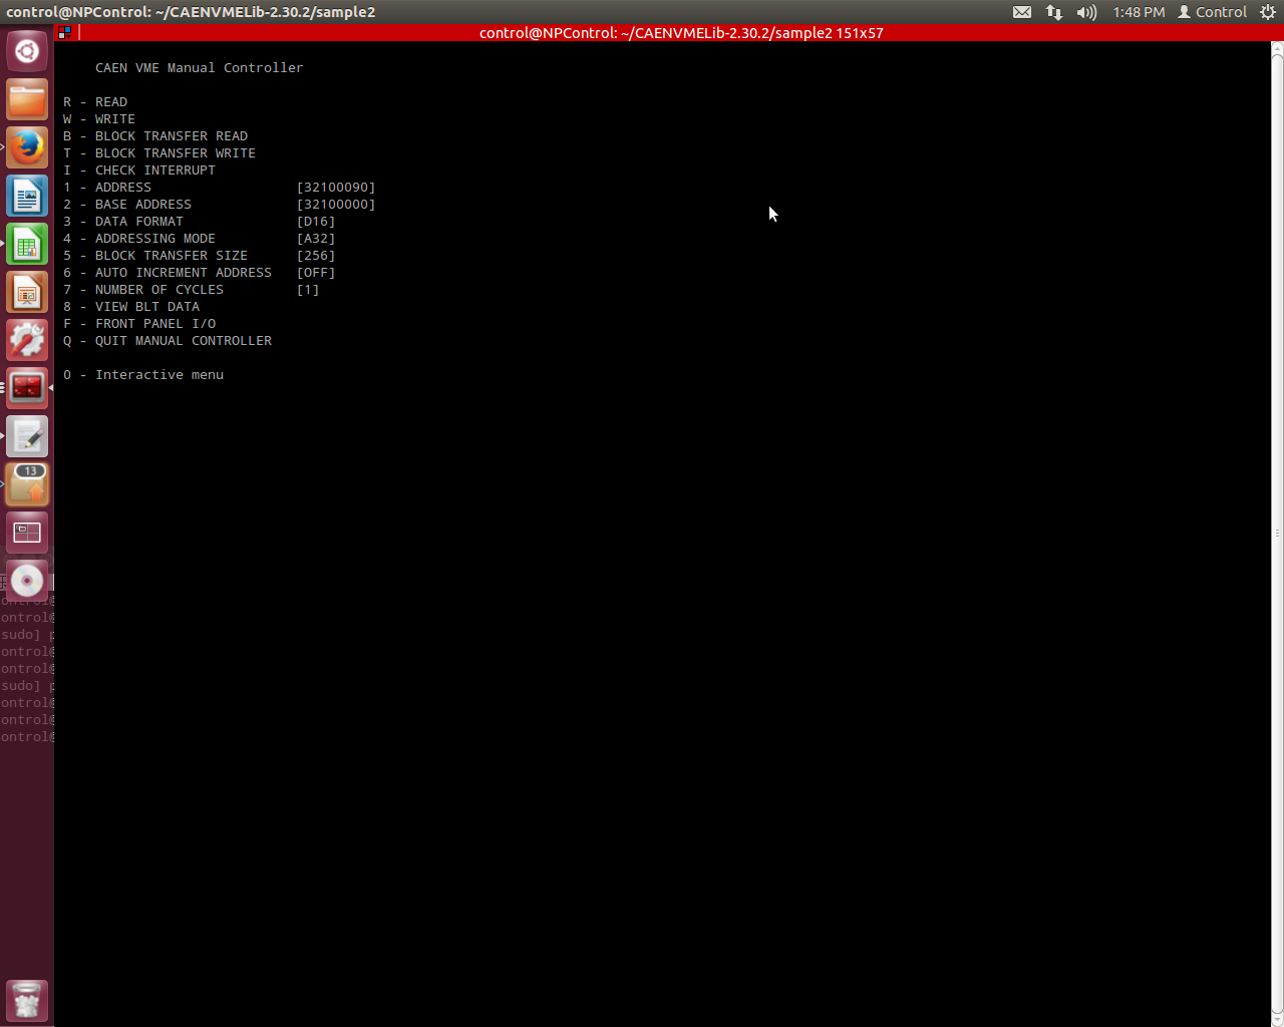Click the 'W - WRITE' line
The height and width of the screenshot is (1027, 1284).
[99, 119]
